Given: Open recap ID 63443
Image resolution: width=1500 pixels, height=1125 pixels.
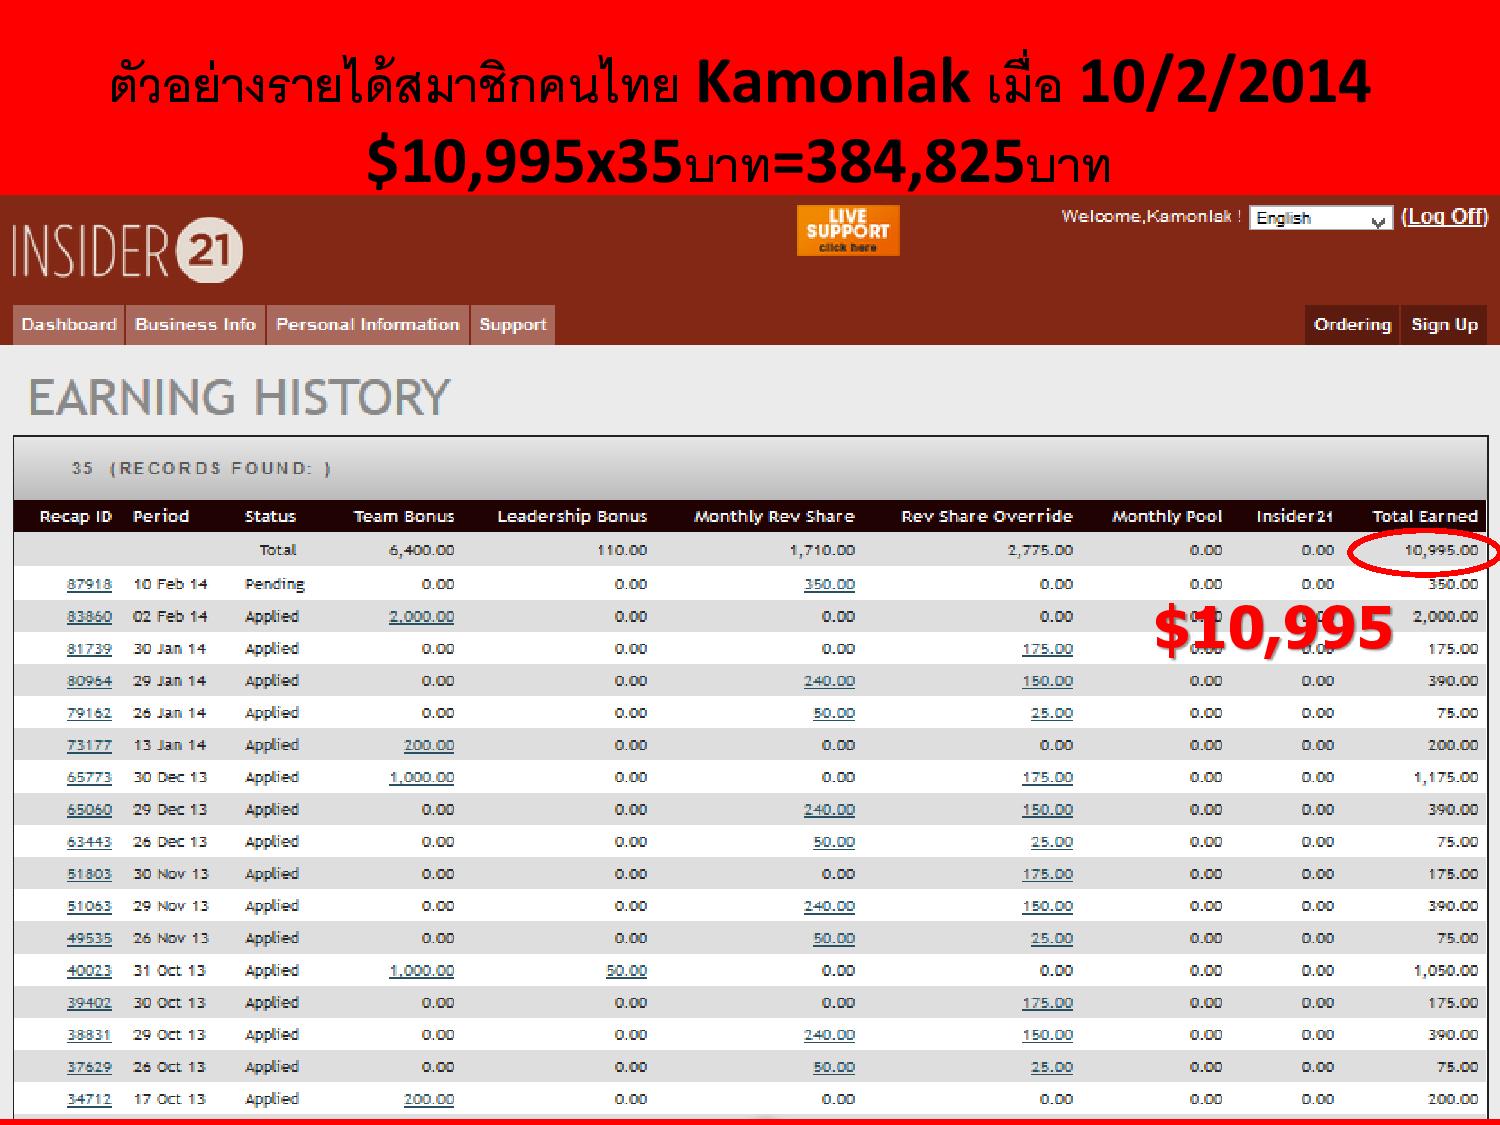Looking at the screenshot, I should [89, 842].
